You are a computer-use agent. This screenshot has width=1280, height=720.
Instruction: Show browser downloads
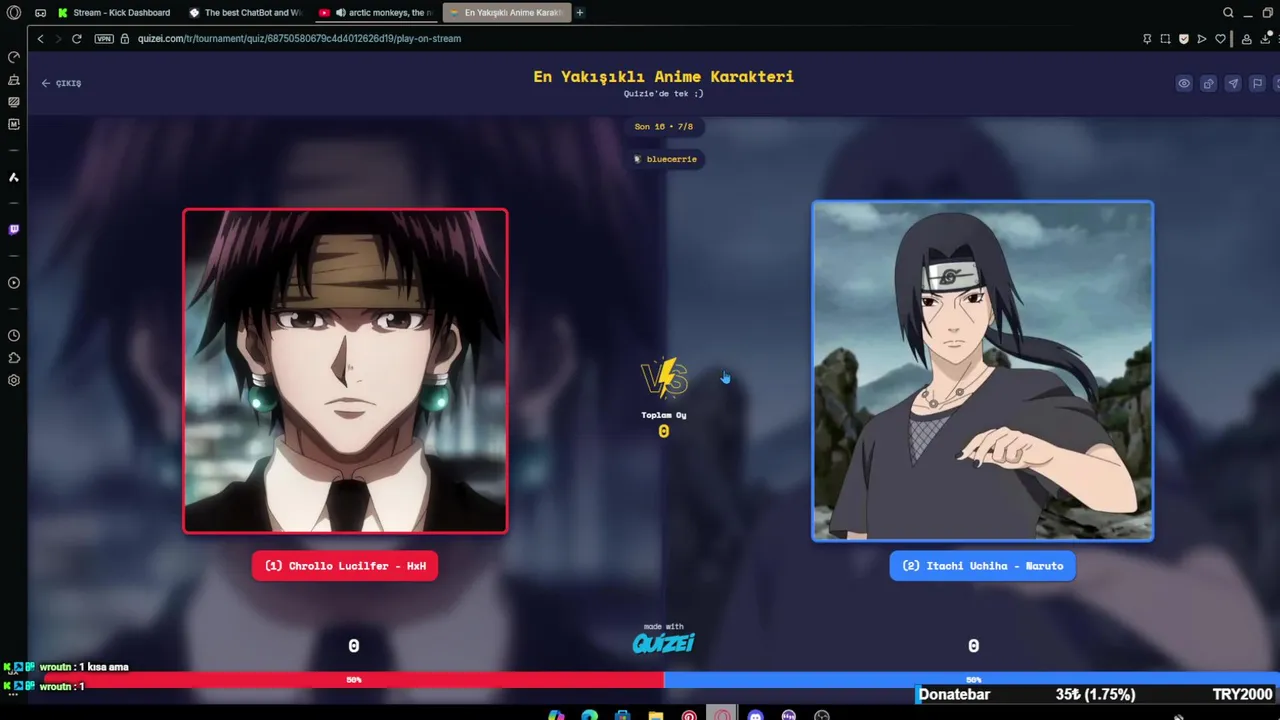click(x=1265, y=39)
